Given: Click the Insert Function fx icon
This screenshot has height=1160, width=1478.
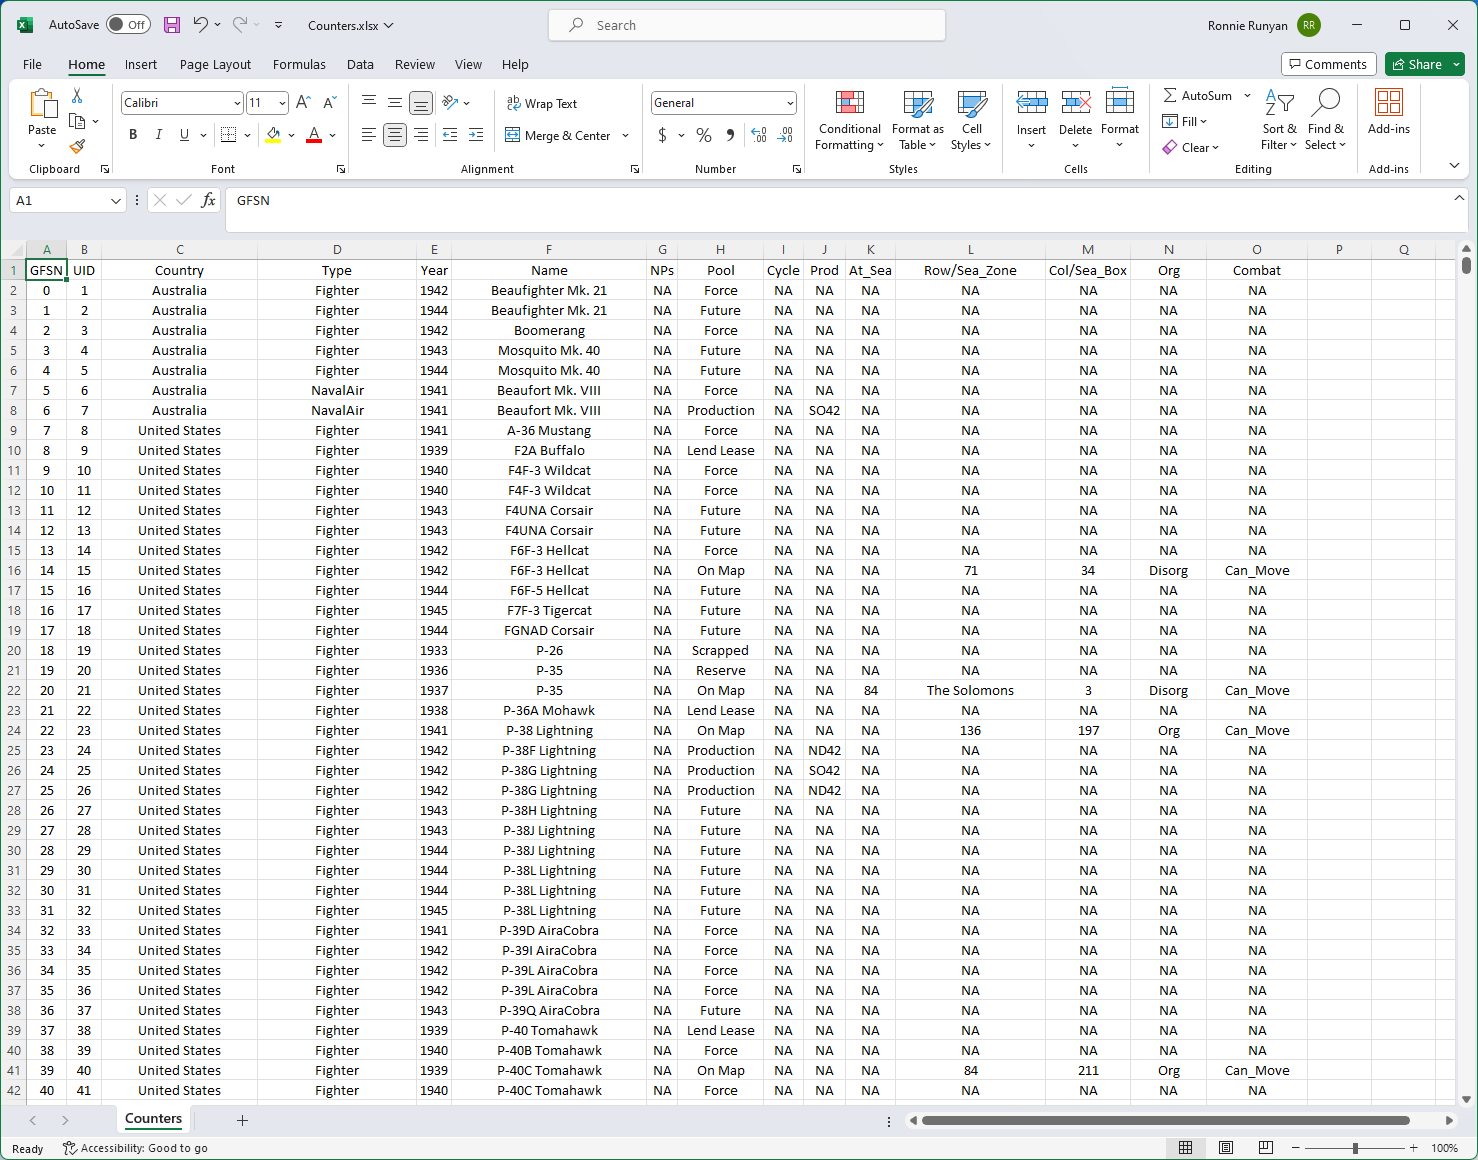Looking at the screenshot, I should click(x=208, y=201).
